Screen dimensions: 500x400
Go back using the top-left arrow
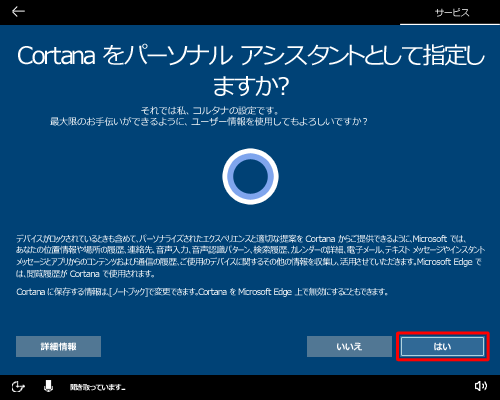[18, 12]
